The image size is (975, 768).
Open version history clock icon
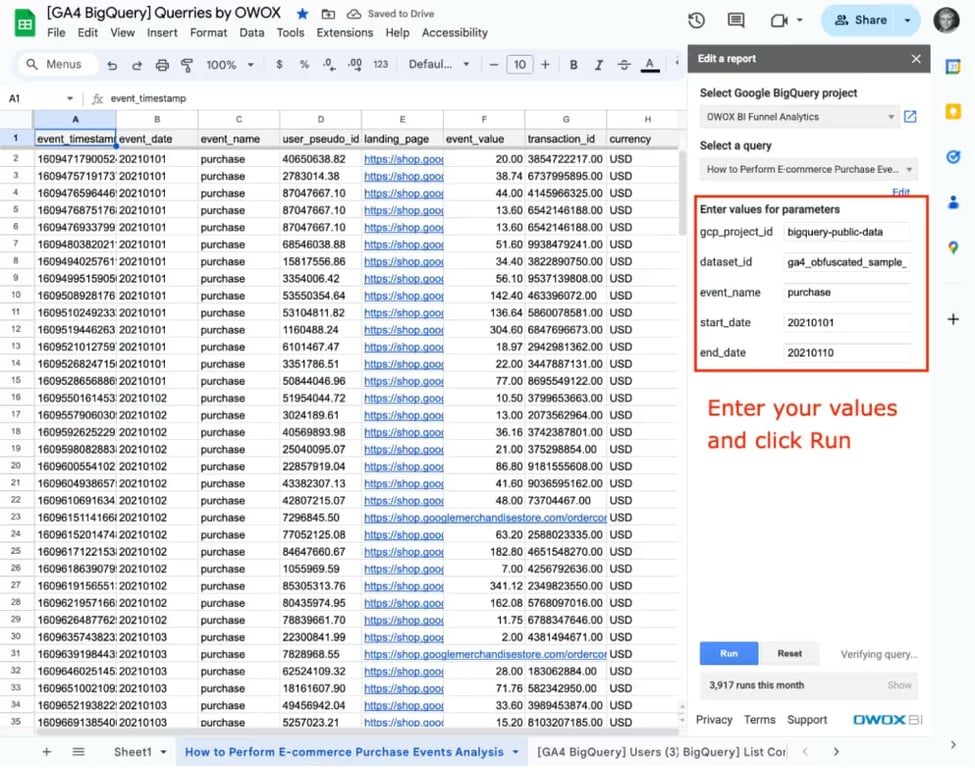click(696, 21)
